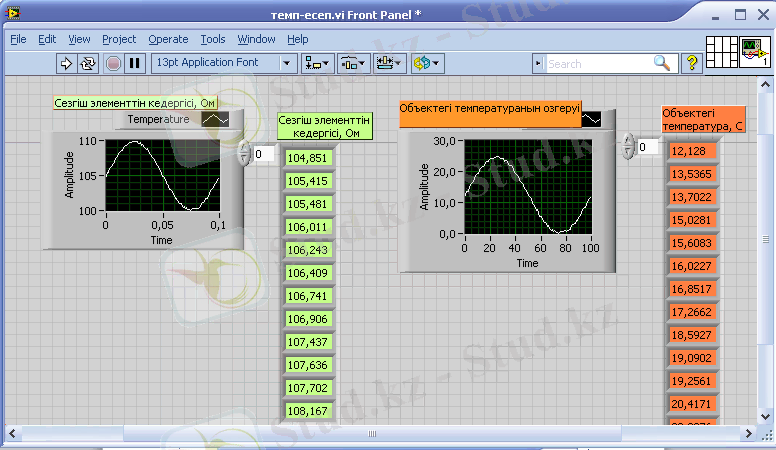
Task: Click index stepper of temperature array
Action: [628, 147]
